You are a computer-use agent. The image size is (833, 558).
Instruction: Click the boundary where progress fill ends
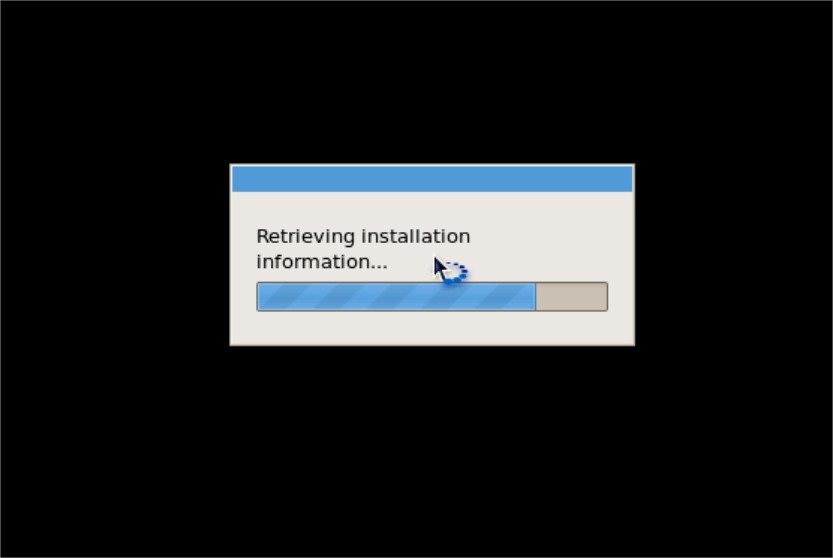[x=536, y=297]
